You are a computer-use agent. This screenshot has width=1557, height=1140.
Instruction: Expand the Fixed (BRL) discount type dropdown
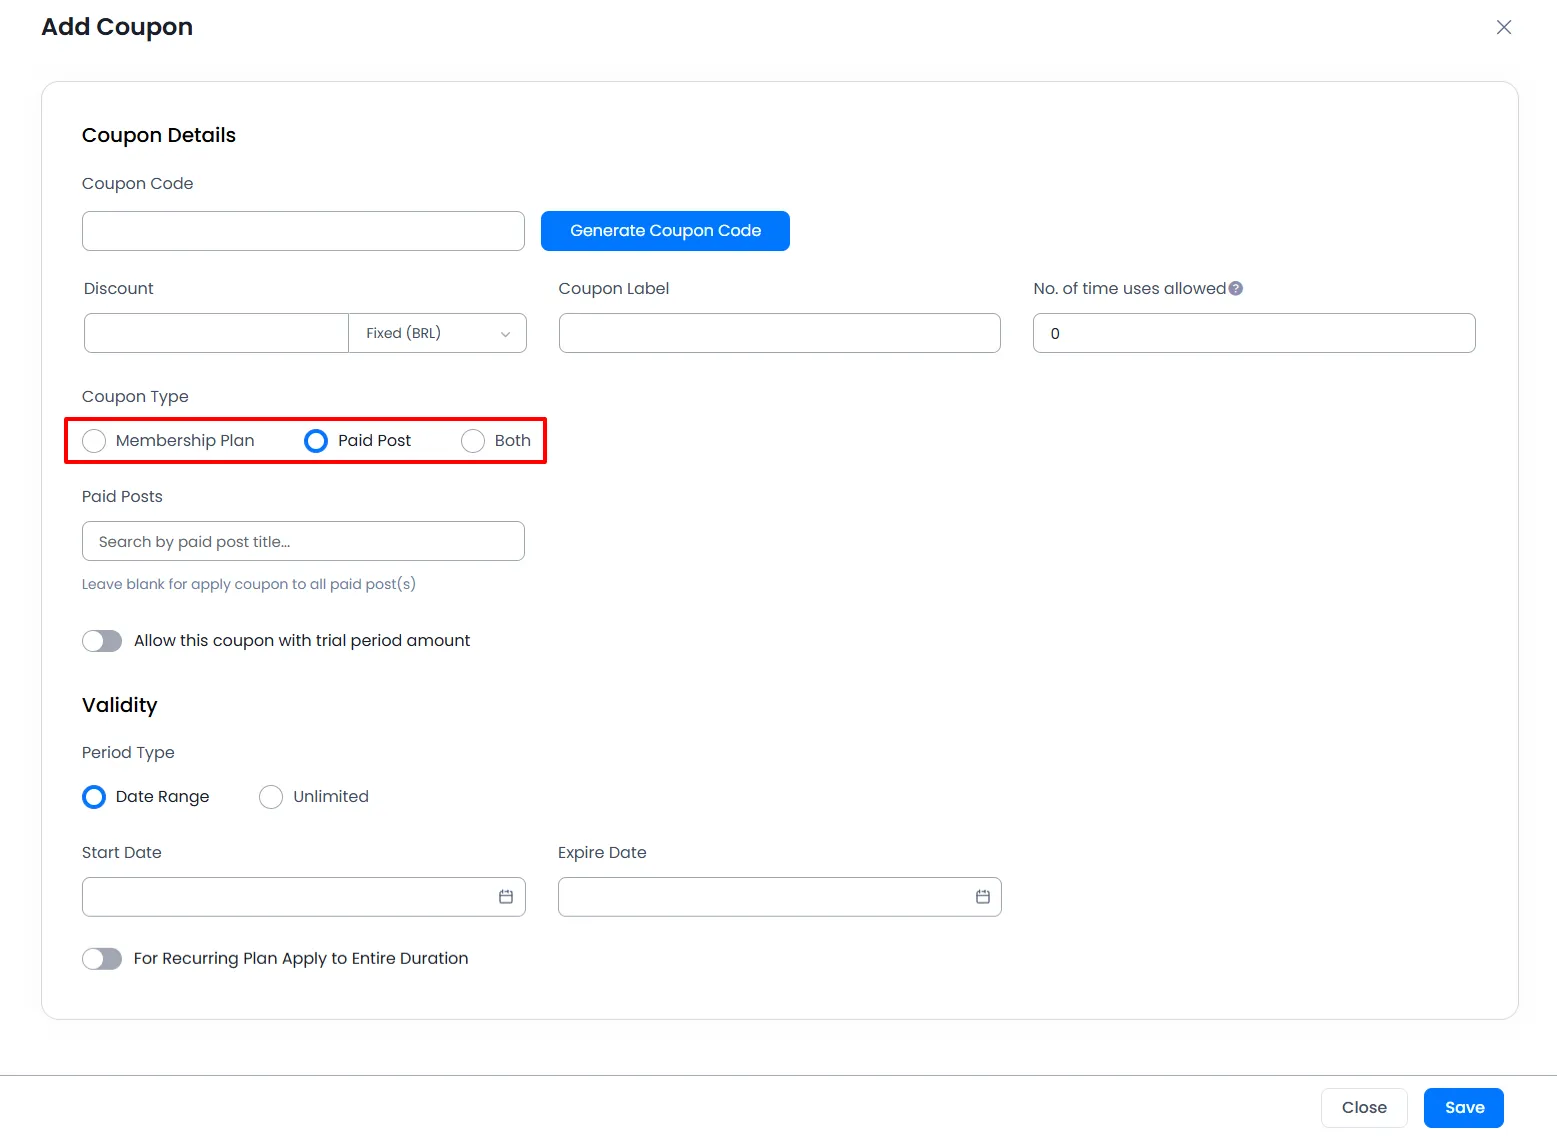coord(437,333)
